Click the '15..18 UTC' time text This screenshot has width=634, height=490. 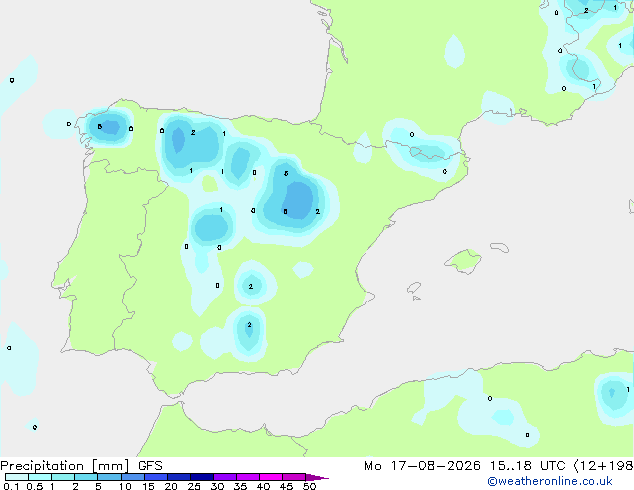point(527,466)
